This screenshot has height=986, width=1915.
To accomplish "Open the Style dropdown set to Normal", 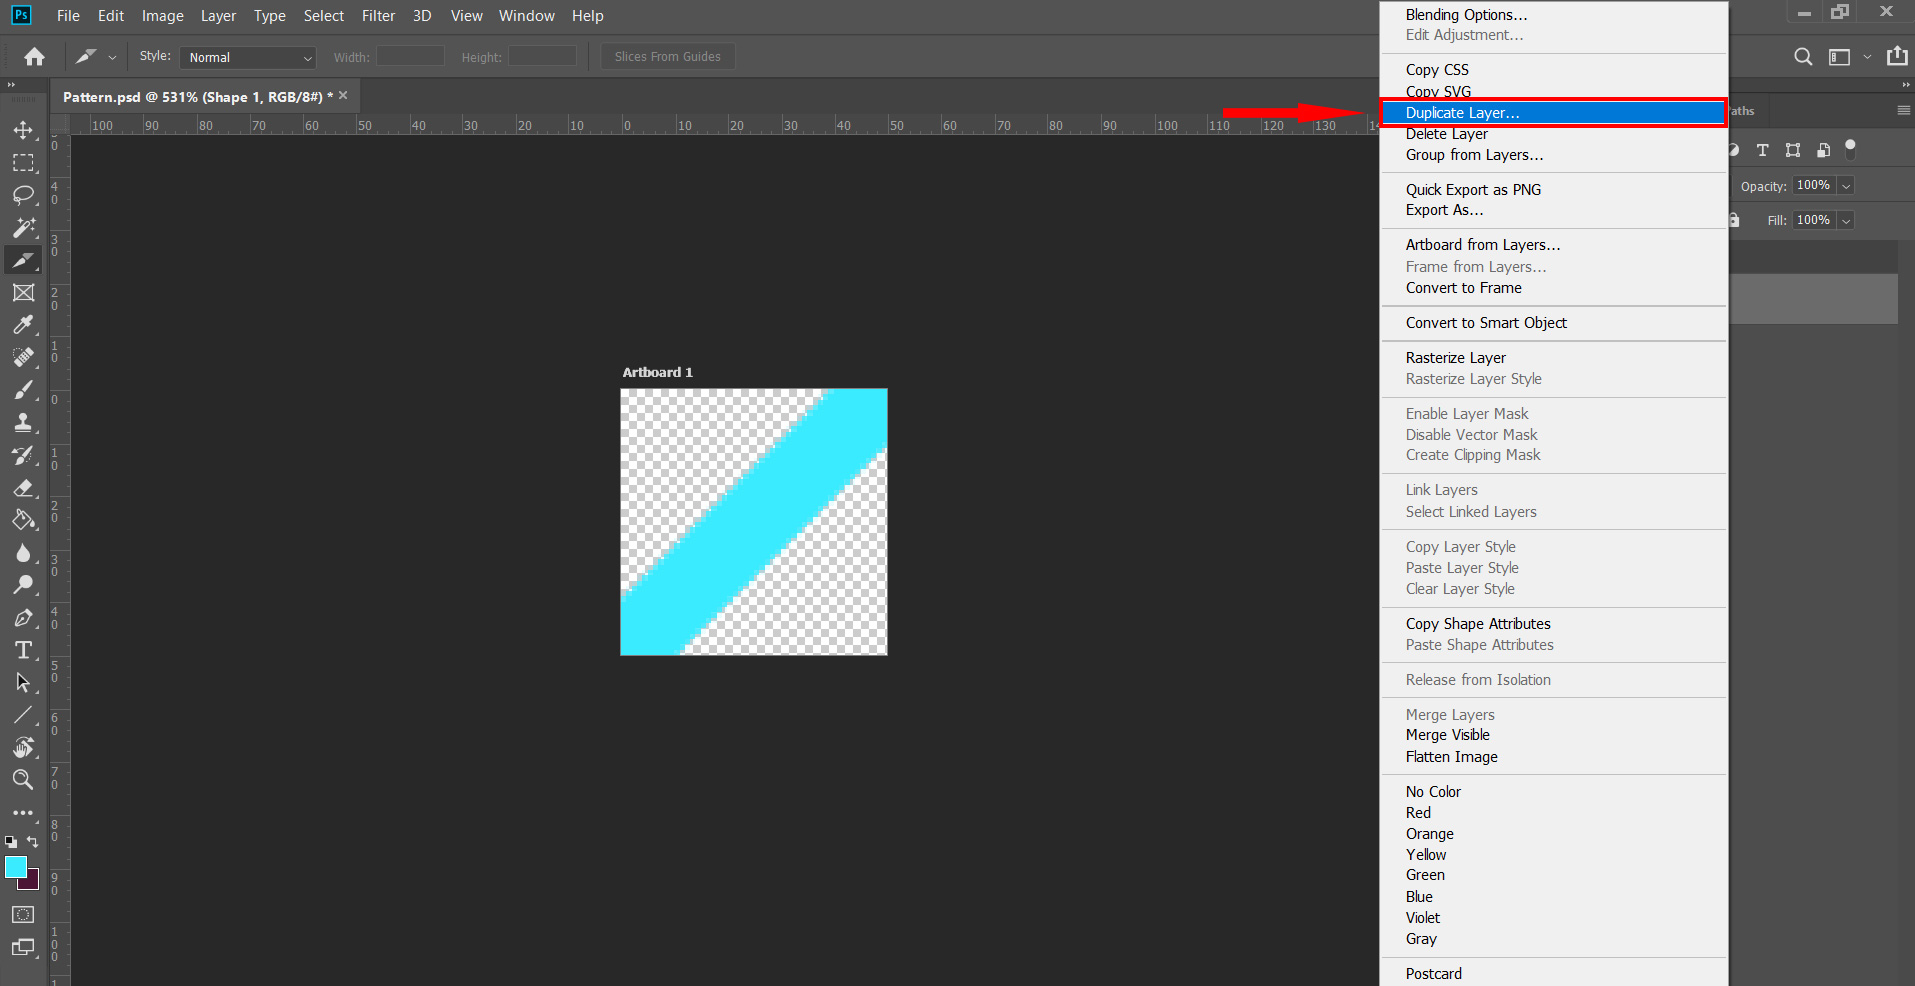I will [248, 58].
